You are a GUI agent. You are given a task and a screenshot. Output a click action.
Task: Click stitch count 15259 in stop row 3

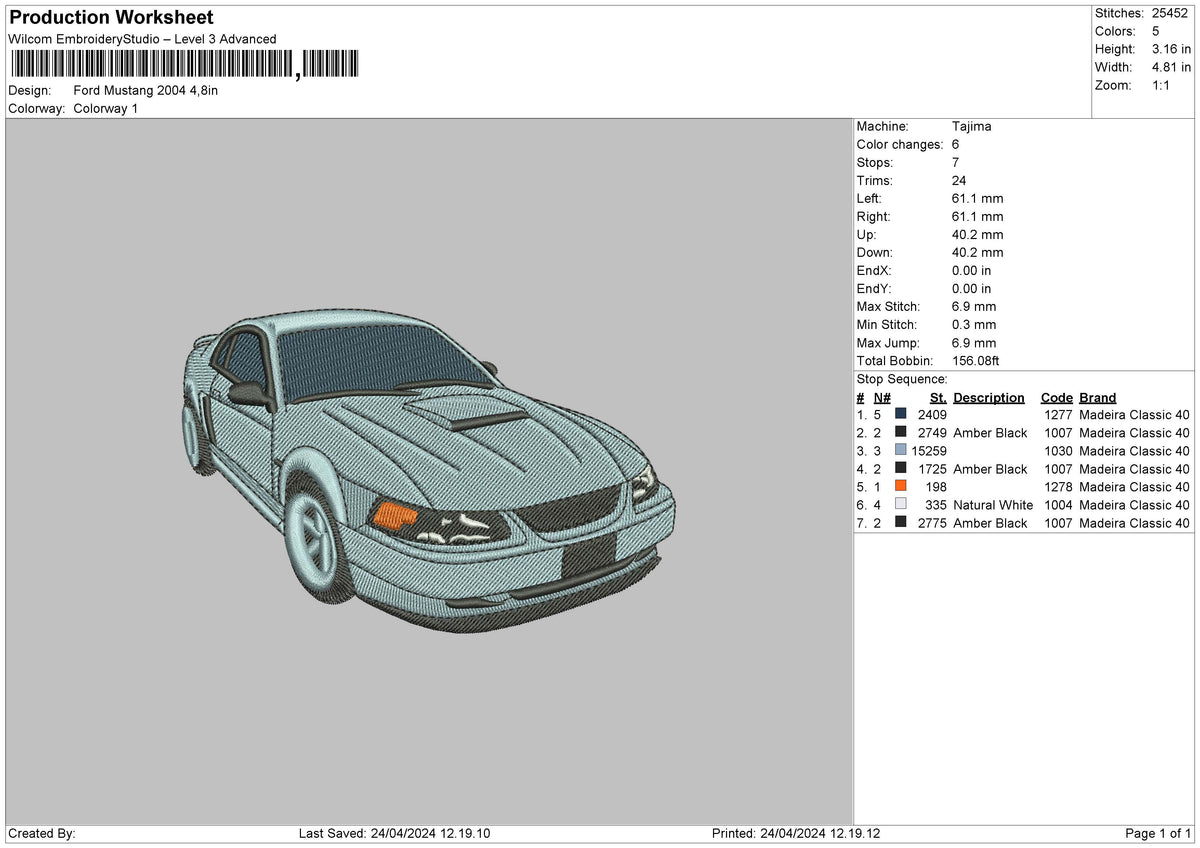928,450
